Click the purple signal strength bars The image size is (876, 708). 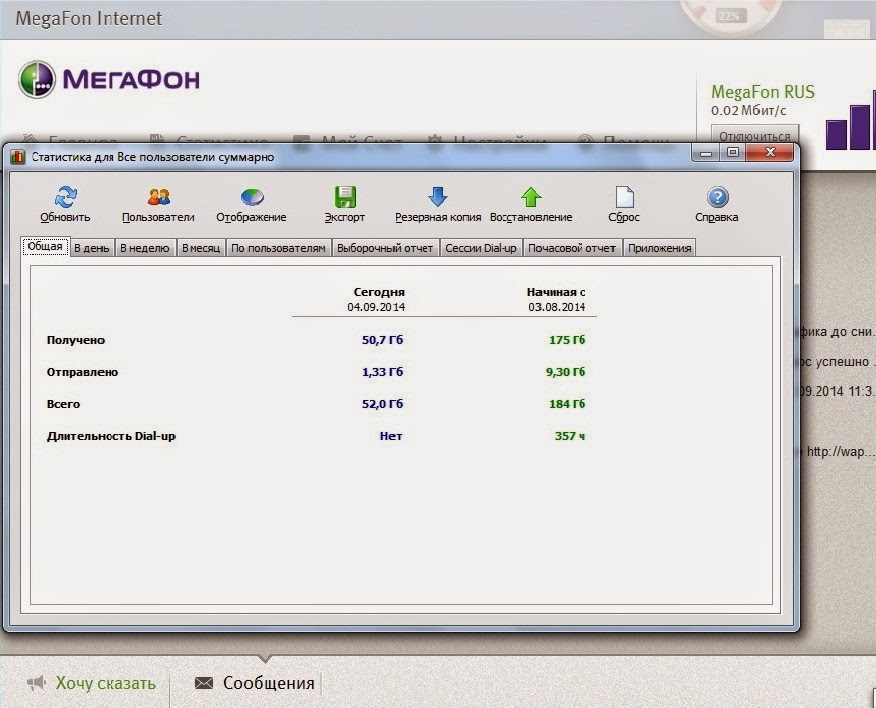(x=850, y=120)
